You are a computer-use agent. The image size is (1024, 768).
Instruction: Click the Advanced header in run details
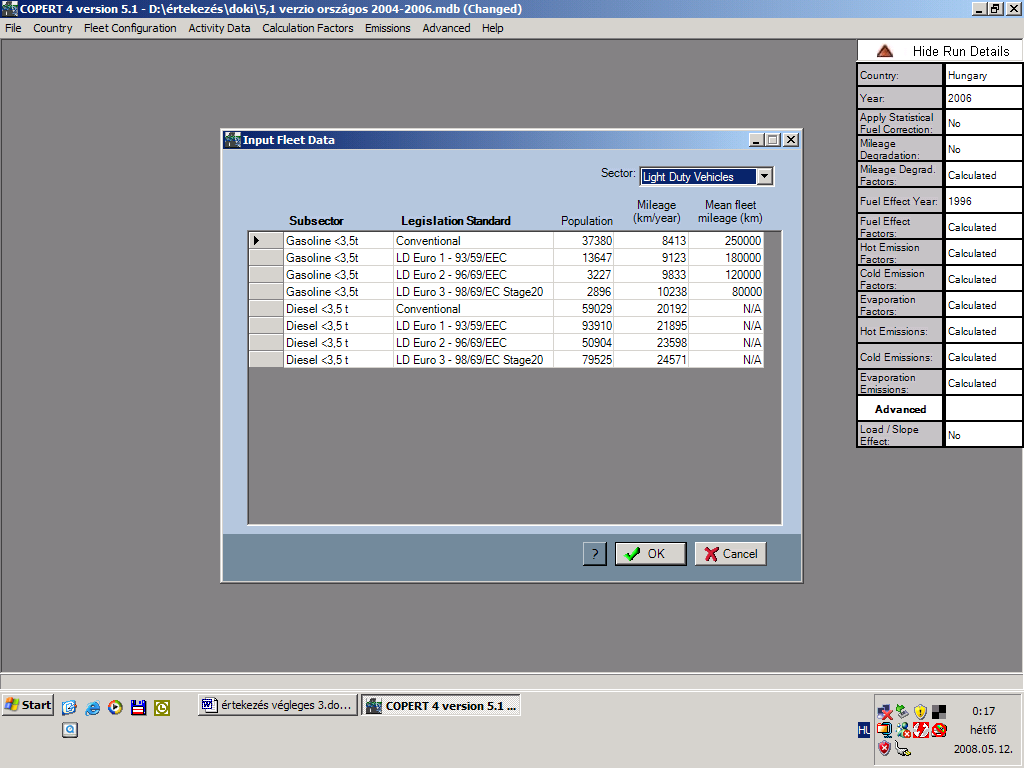pos(901,409)
